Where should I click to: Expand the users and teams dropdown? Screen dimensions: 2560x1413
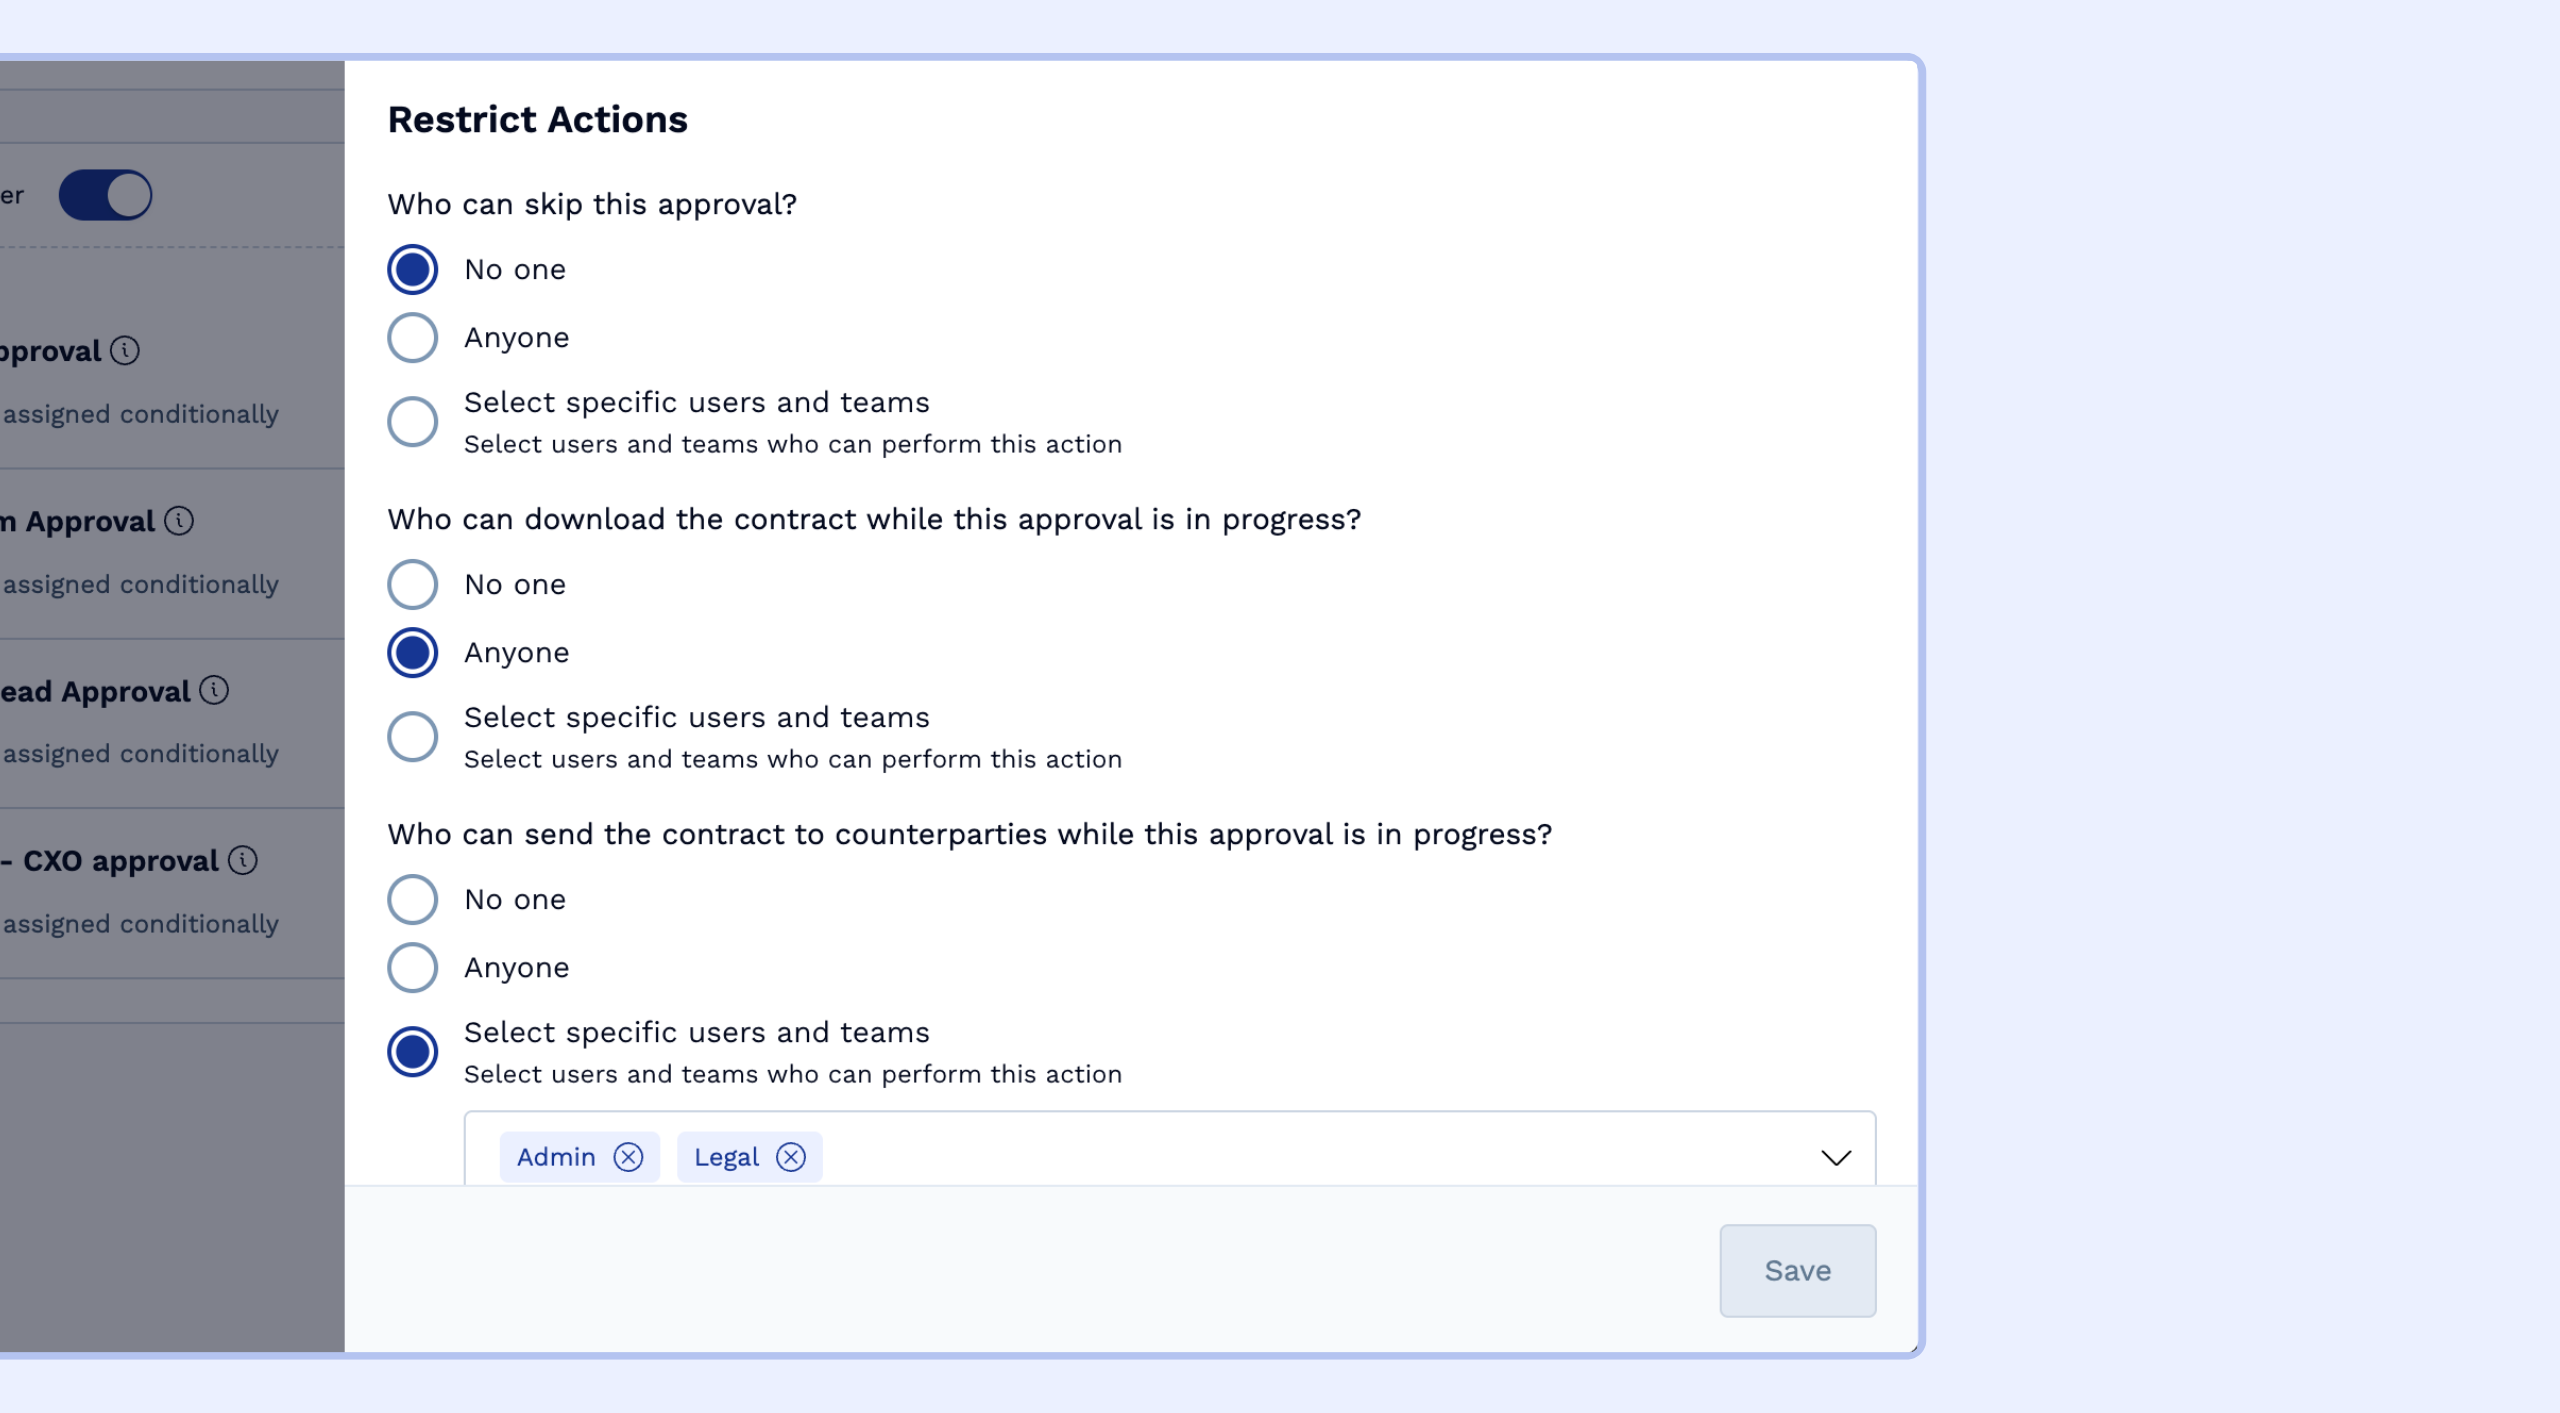click(1835, 1158)
